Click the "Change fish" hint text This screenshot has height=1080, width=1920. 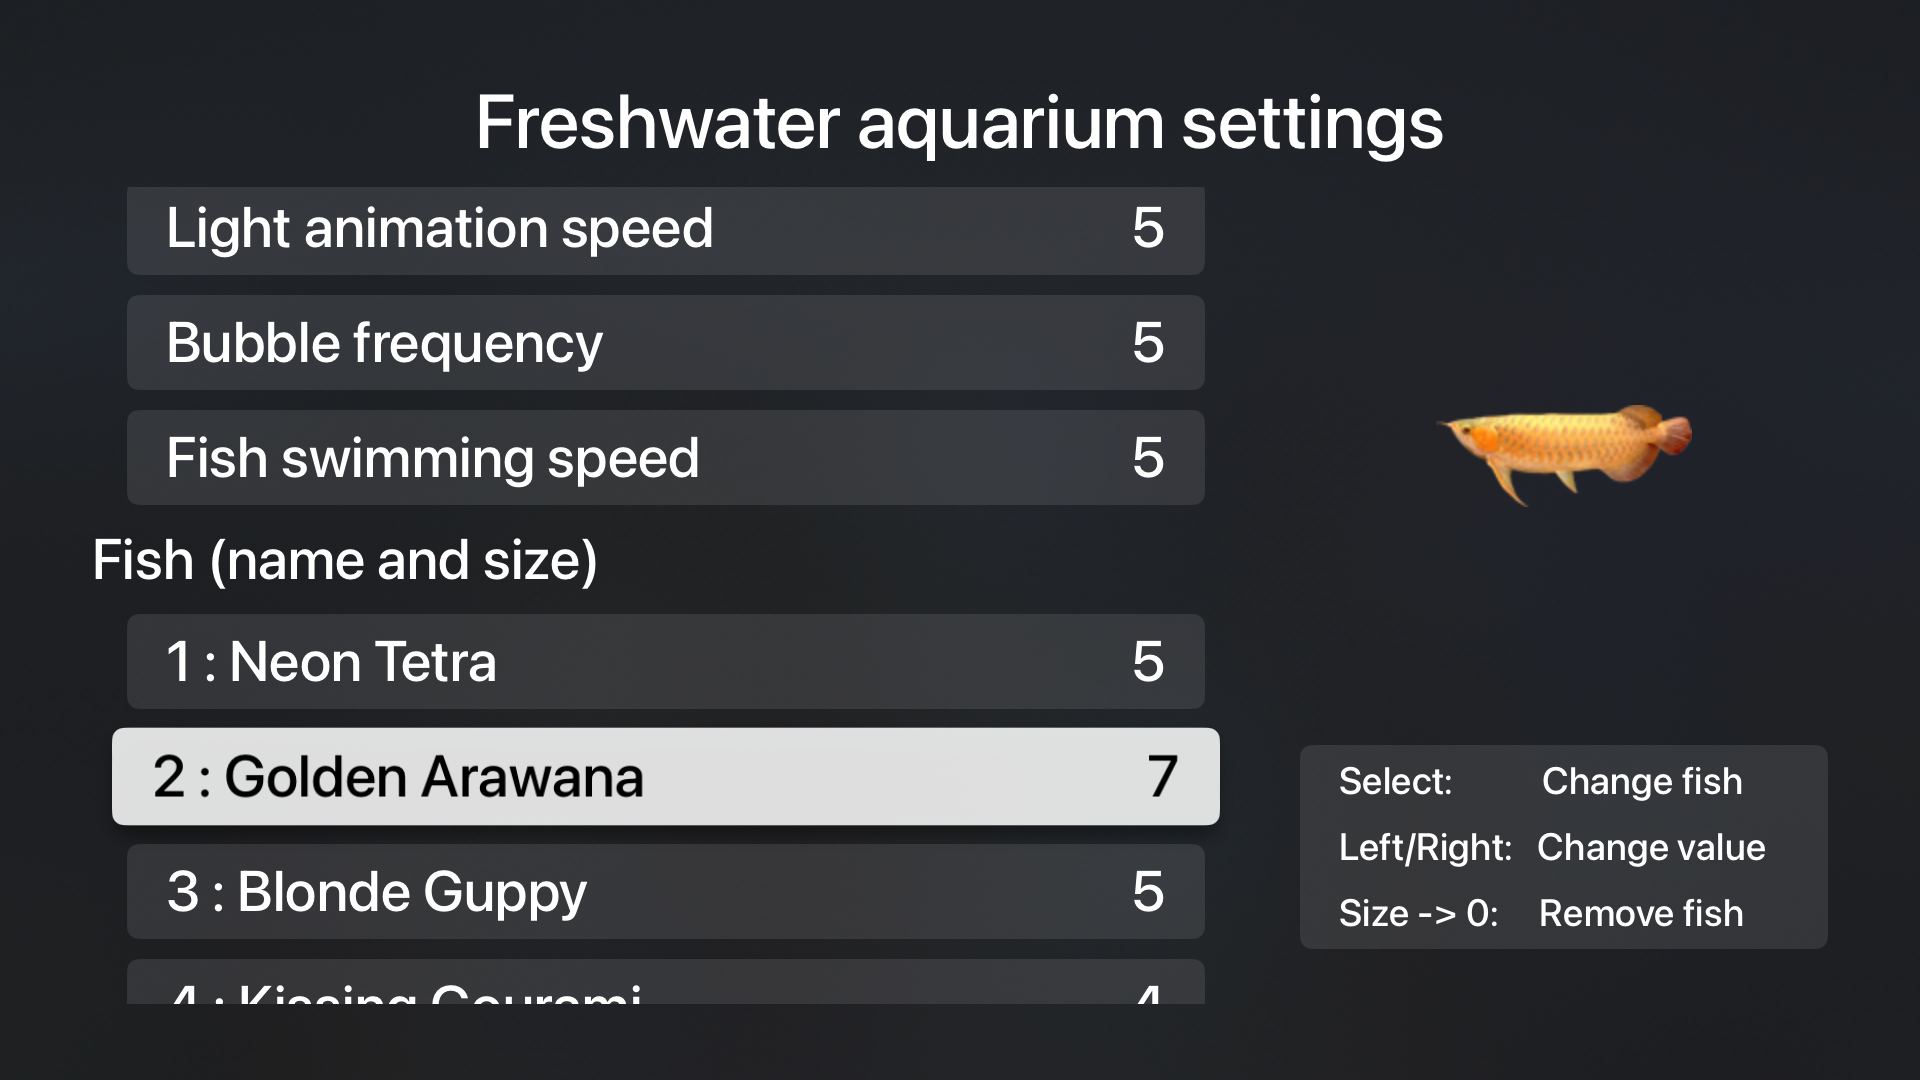pyautogui.click(x=1642, y=782)
